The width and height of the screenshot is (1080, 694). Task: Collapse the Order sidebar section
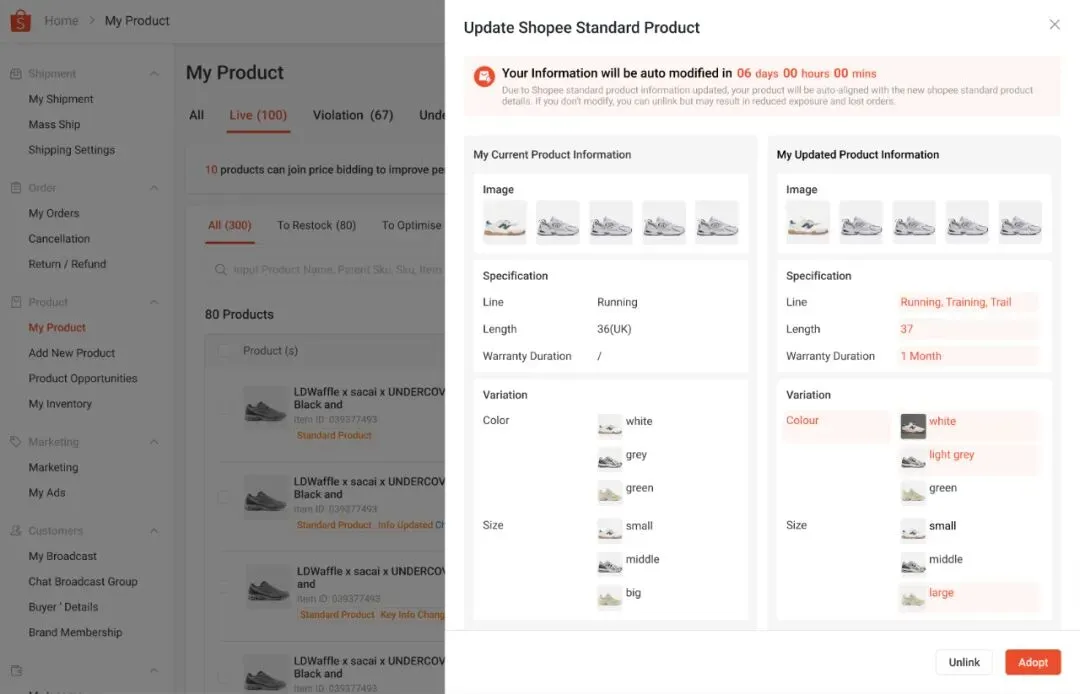pos(153,187)
